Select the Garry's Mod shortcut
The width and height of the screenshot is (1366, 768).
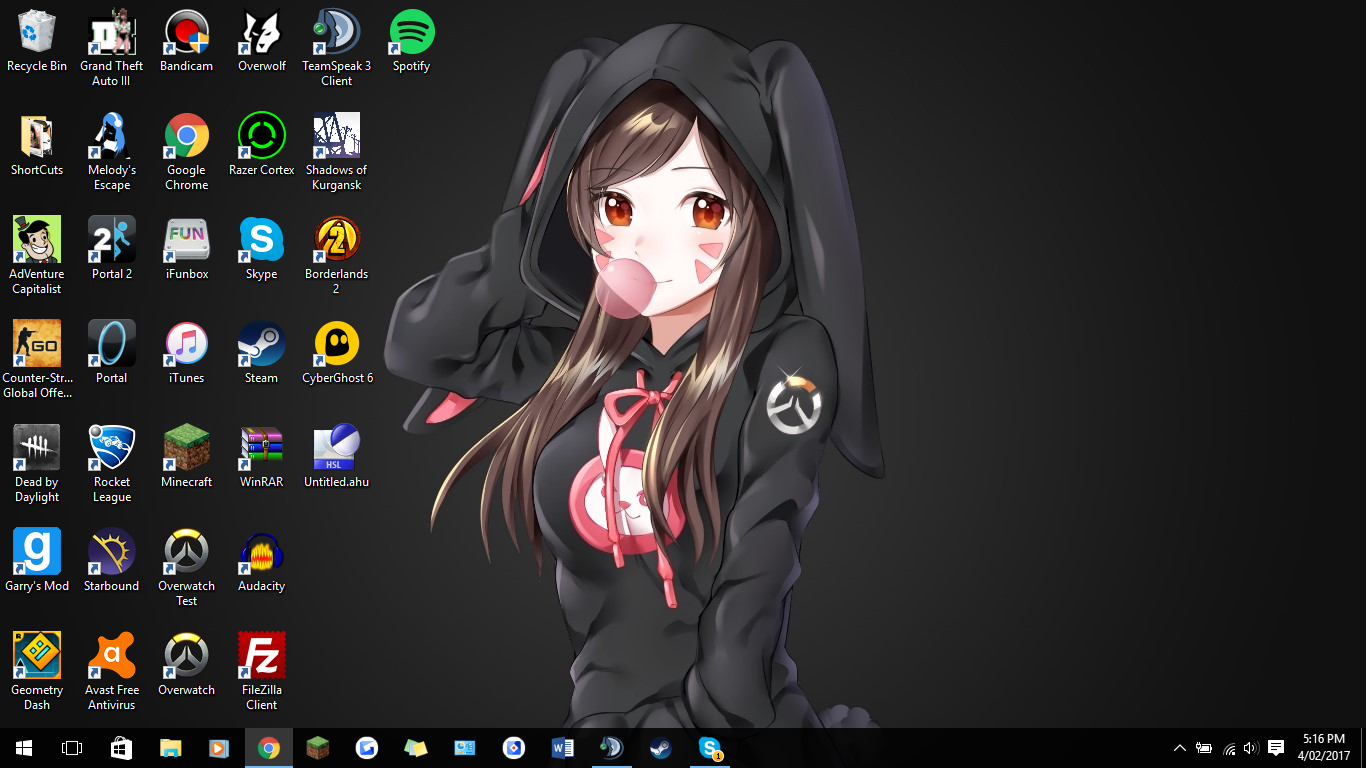[37, 562]
